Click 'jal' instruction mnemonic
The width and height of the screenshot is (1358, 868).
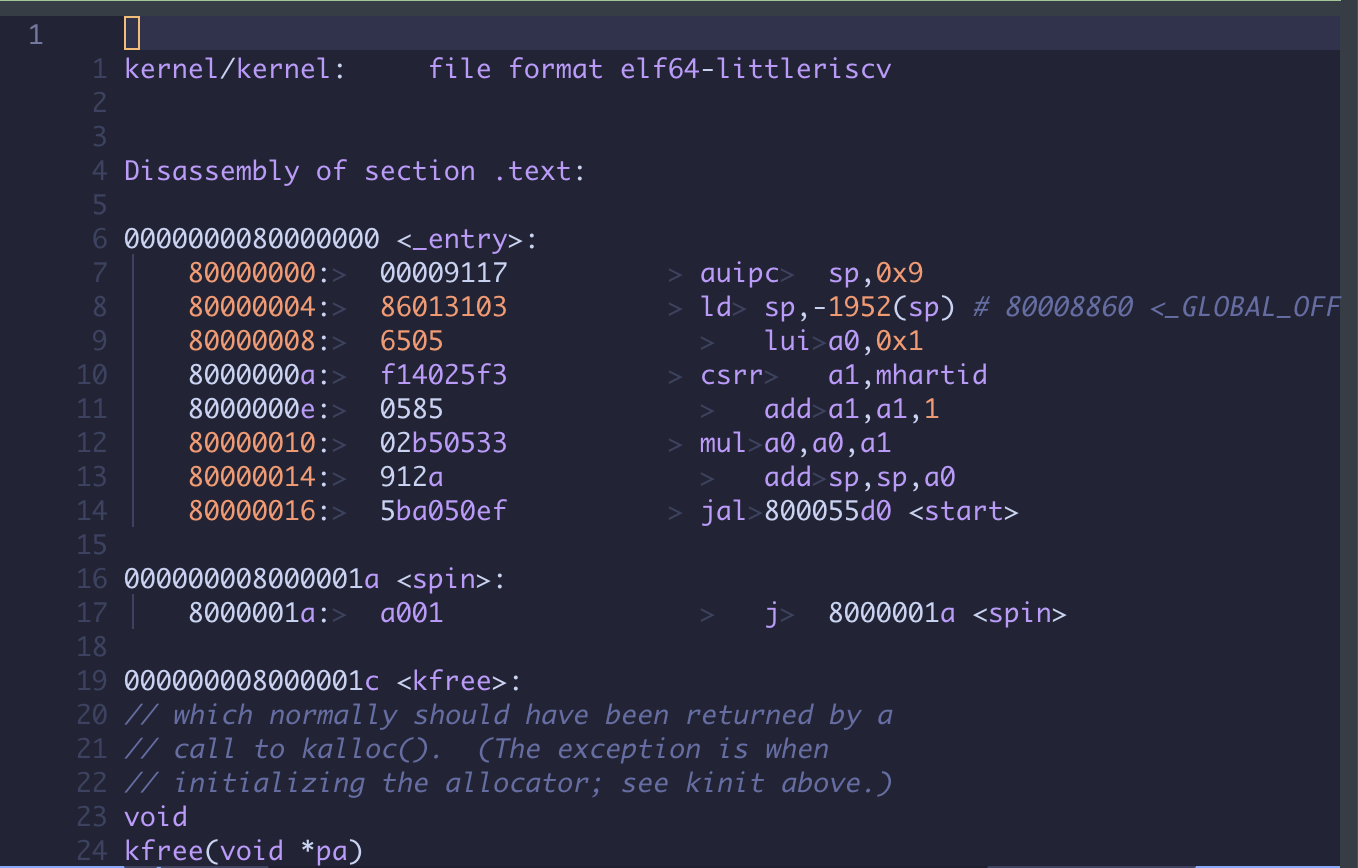724,511
